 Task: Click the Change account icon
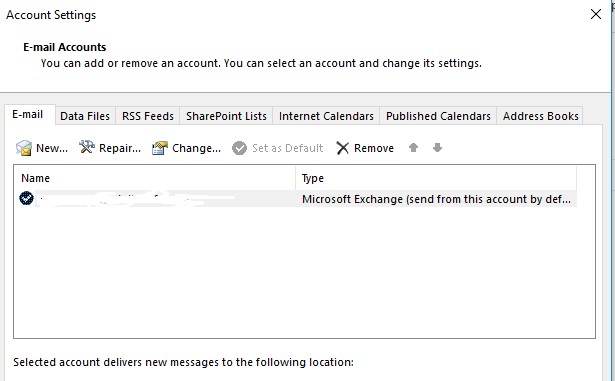[x=160, y=148]
